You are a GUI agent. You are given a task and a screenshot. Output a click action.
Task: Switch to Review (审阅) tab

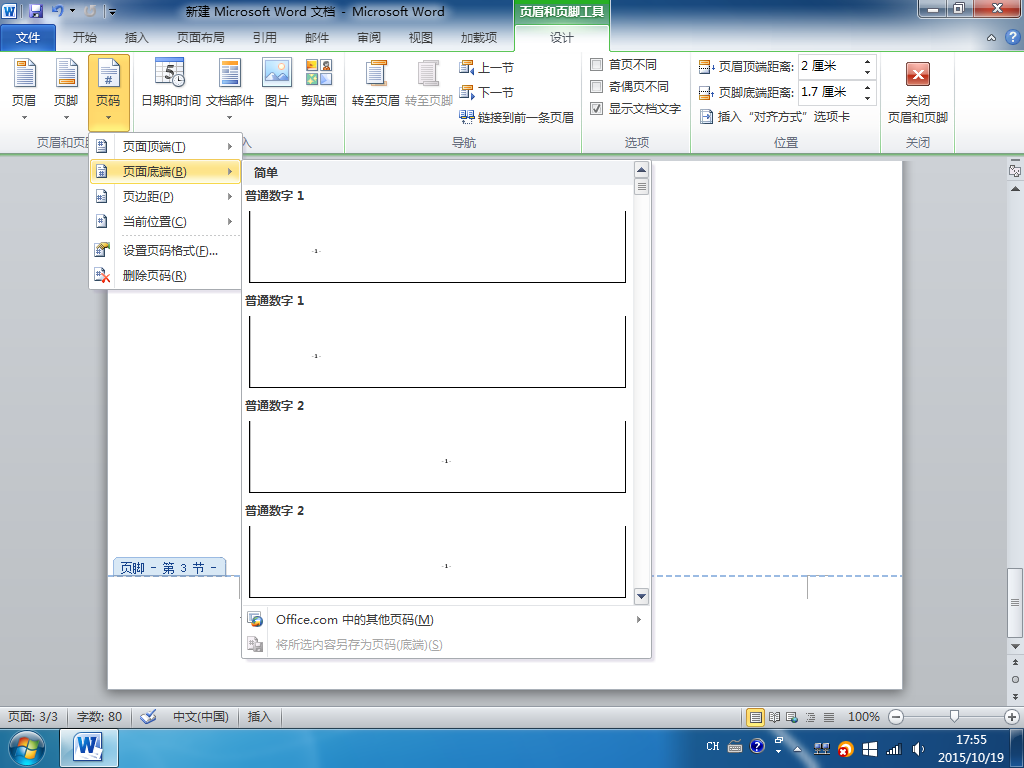[369, 38]
